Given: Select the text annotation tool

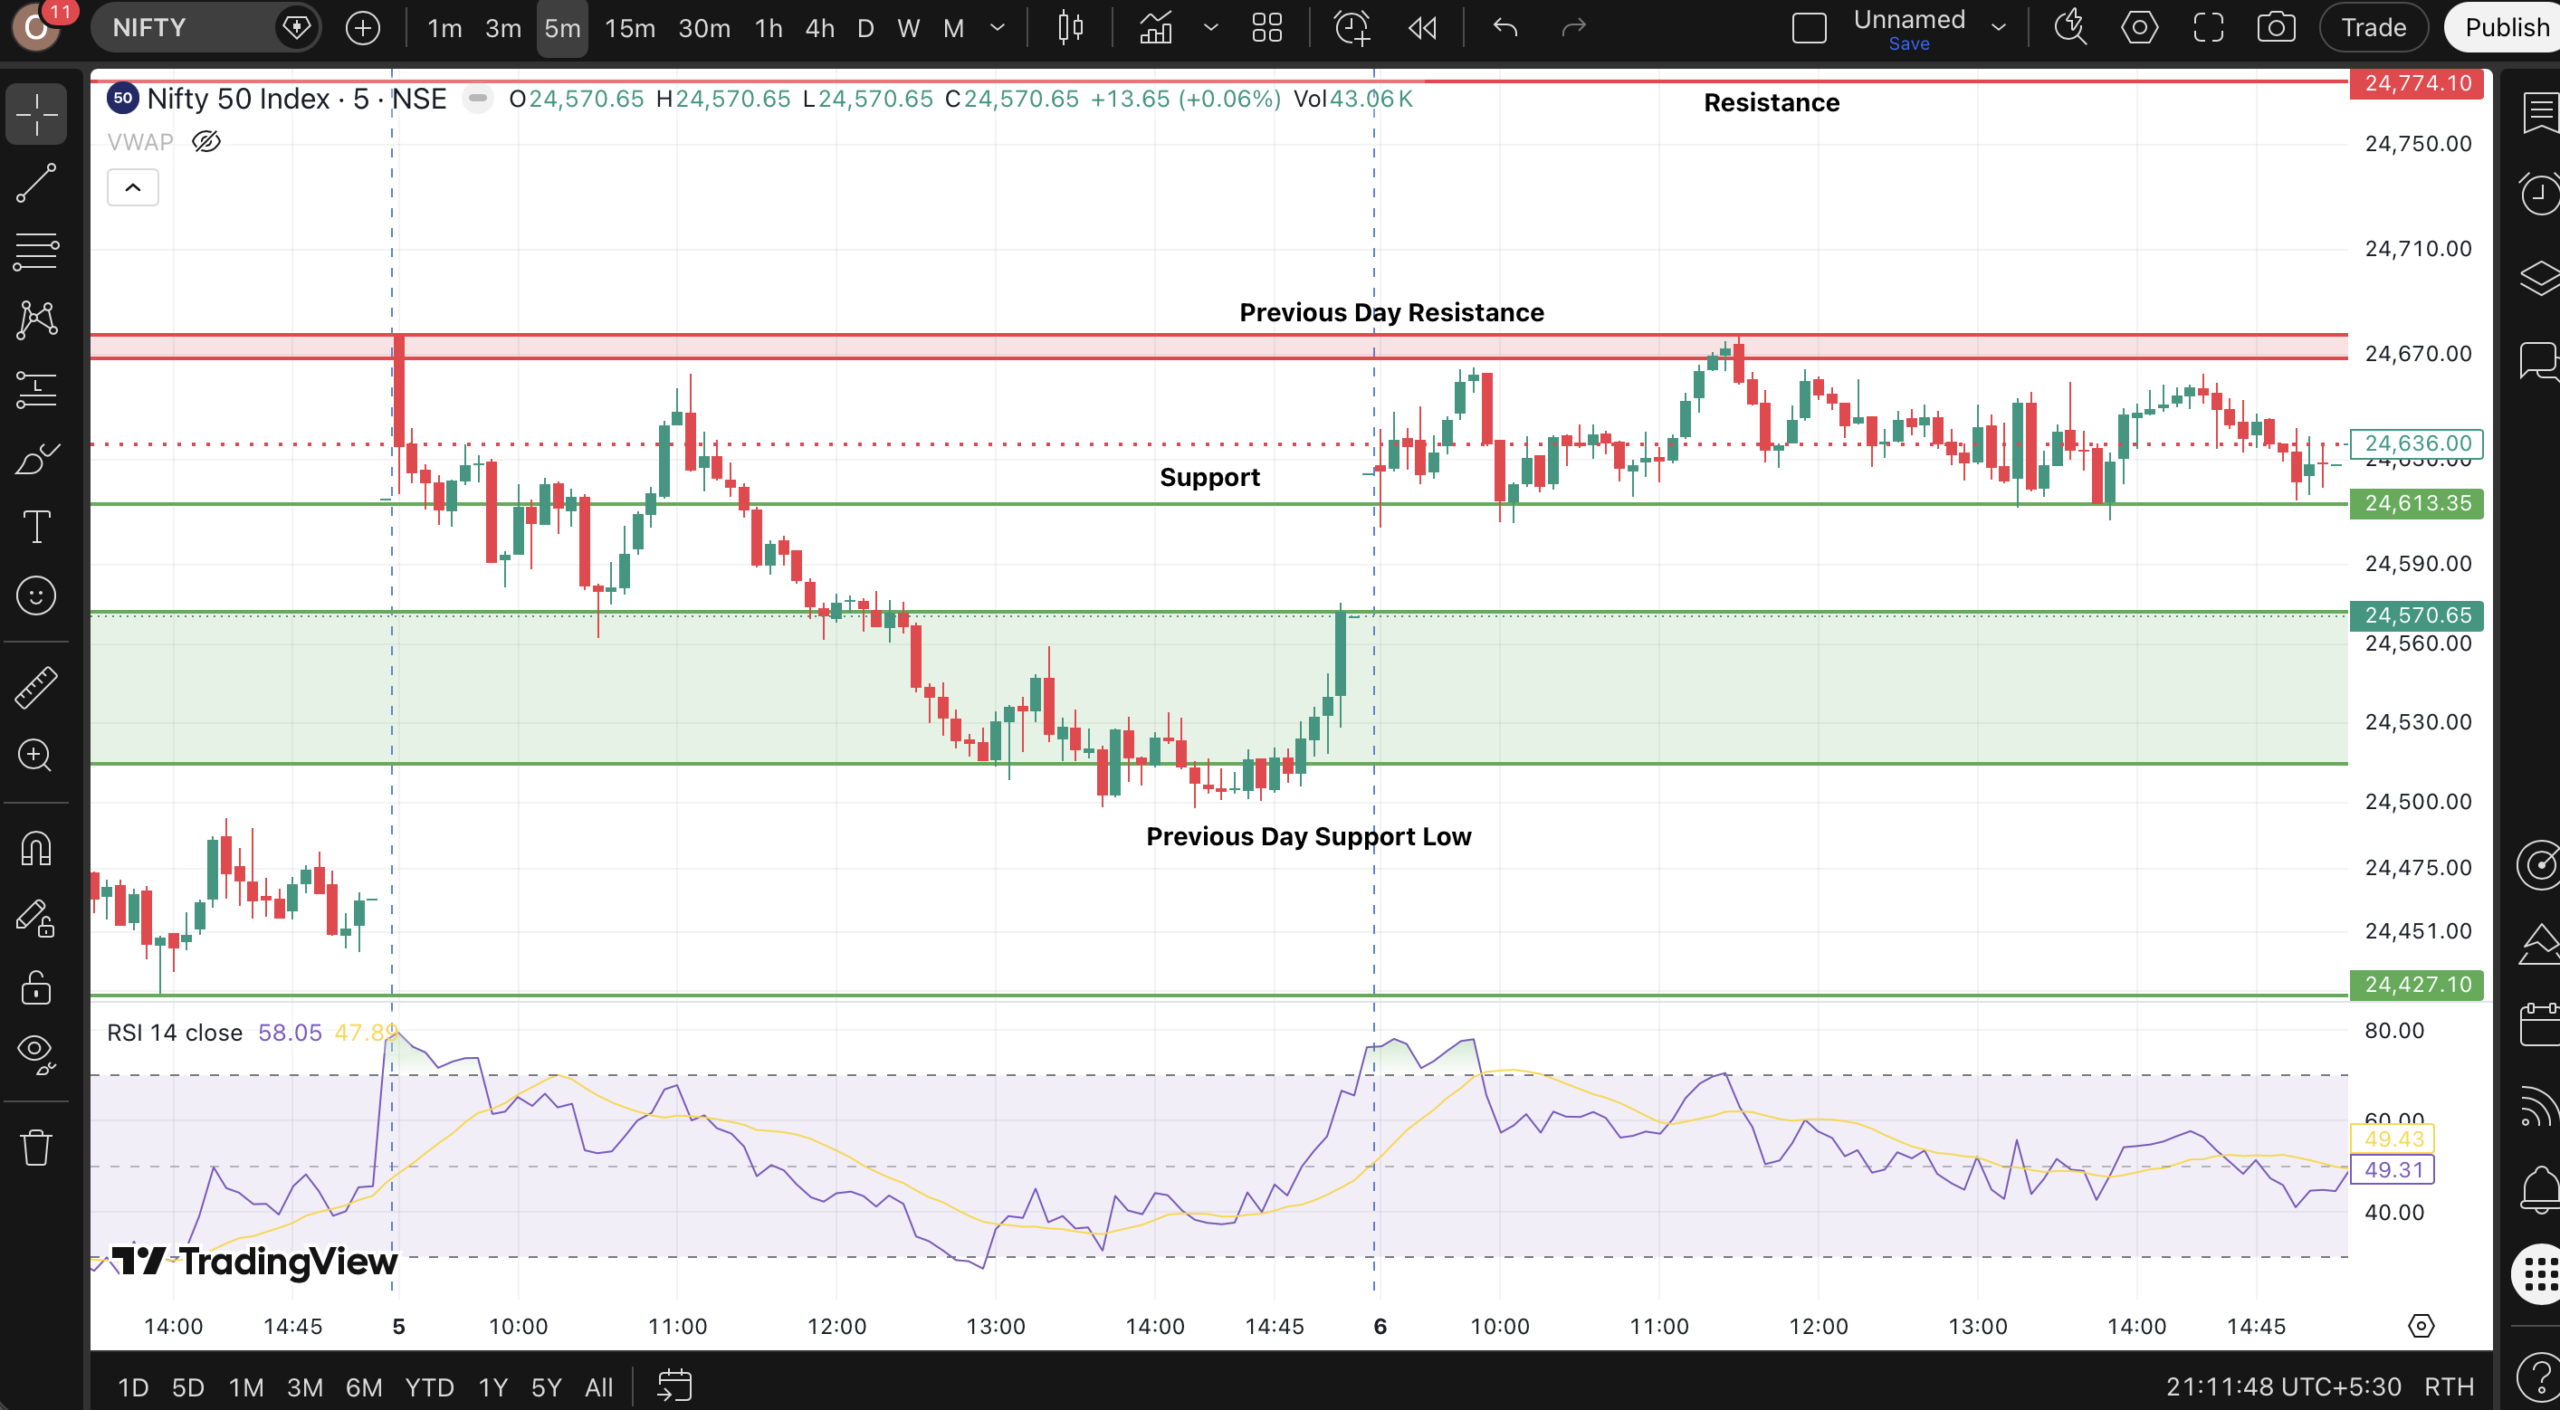Looking at the screenshot, I should 37,526.
